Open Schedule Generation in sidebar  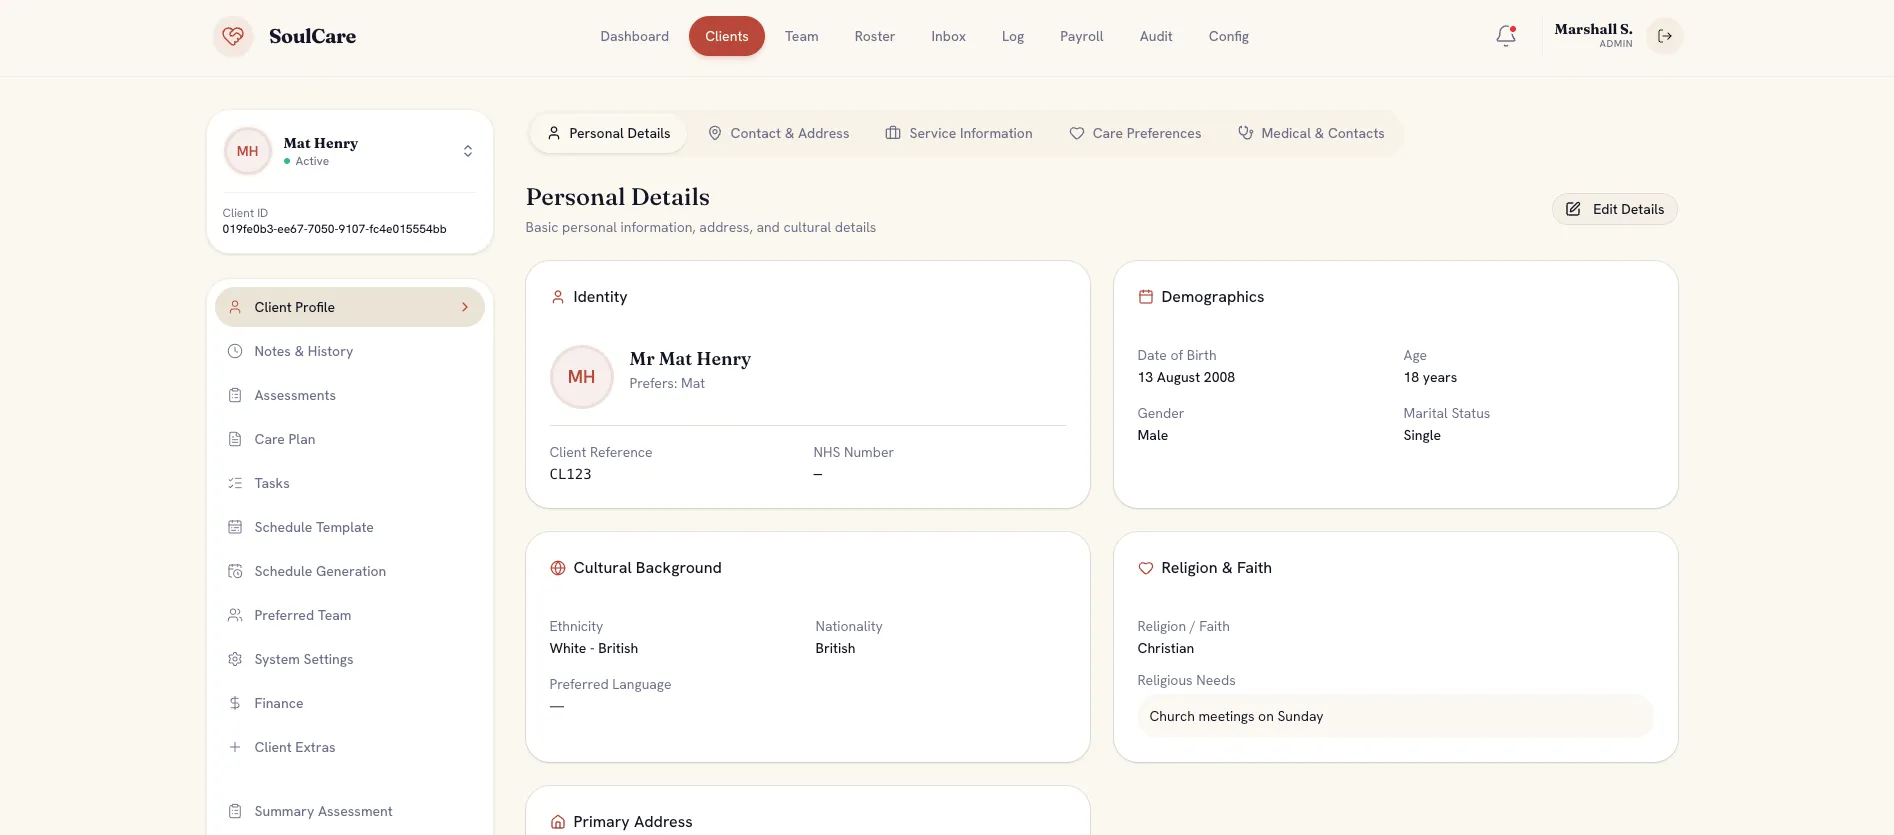(350, 571)
